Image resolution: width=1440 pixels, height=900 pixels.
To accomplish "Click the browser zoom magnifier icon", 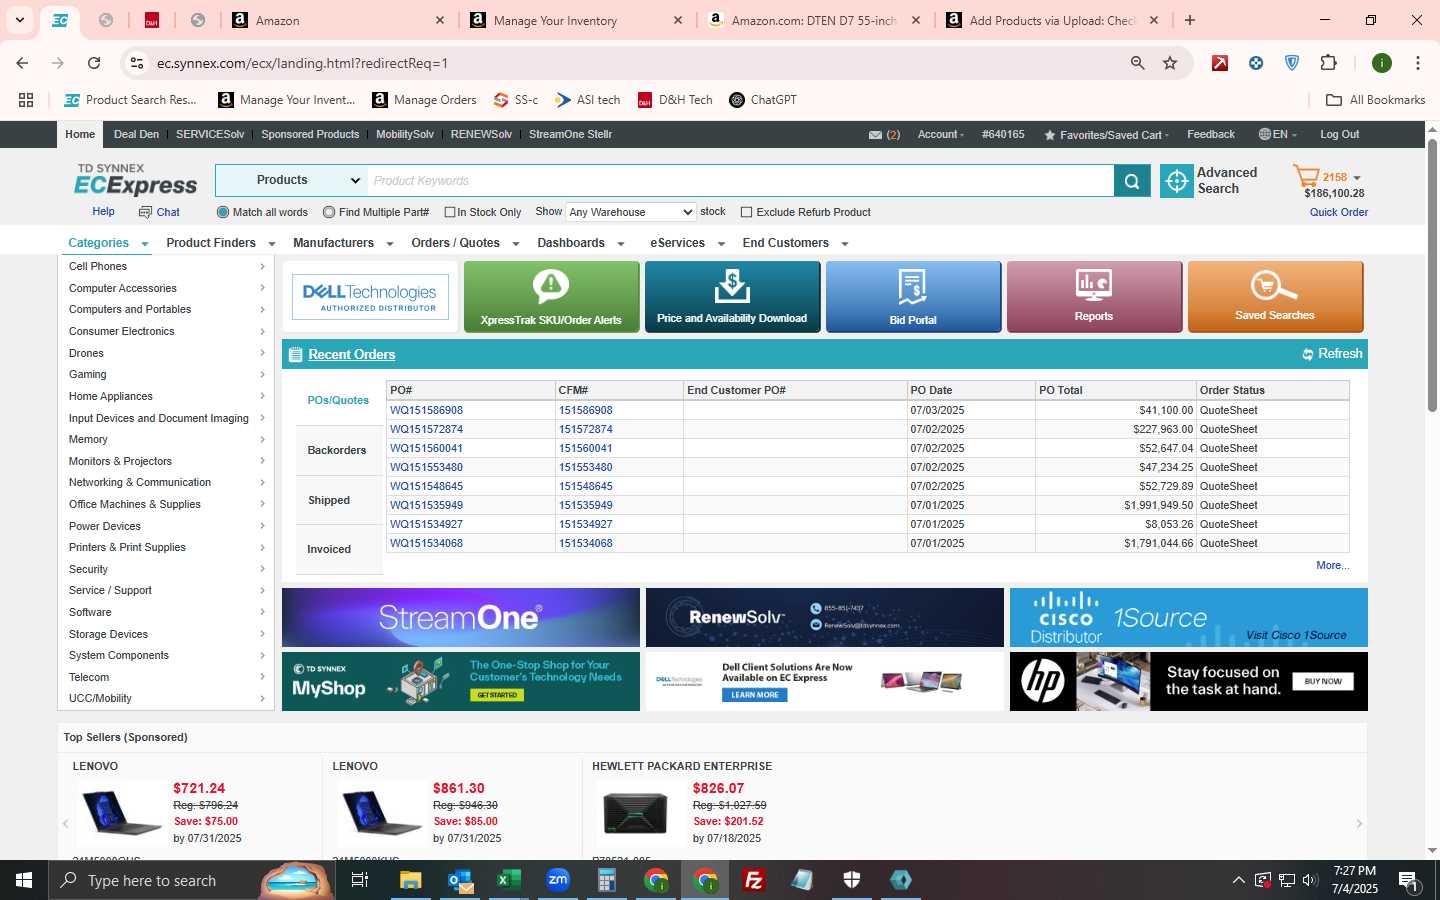I will [1137, 63].
